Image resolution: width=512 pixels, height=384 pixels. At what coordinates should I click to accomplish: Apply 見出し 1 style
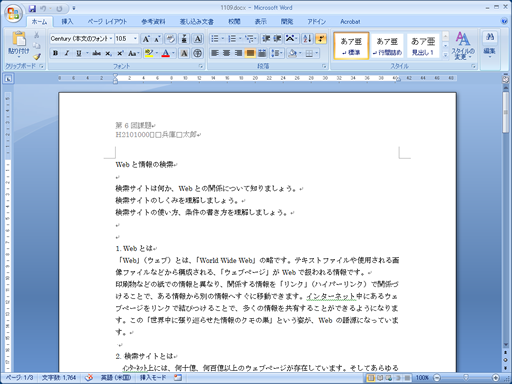tap(423, 46)
